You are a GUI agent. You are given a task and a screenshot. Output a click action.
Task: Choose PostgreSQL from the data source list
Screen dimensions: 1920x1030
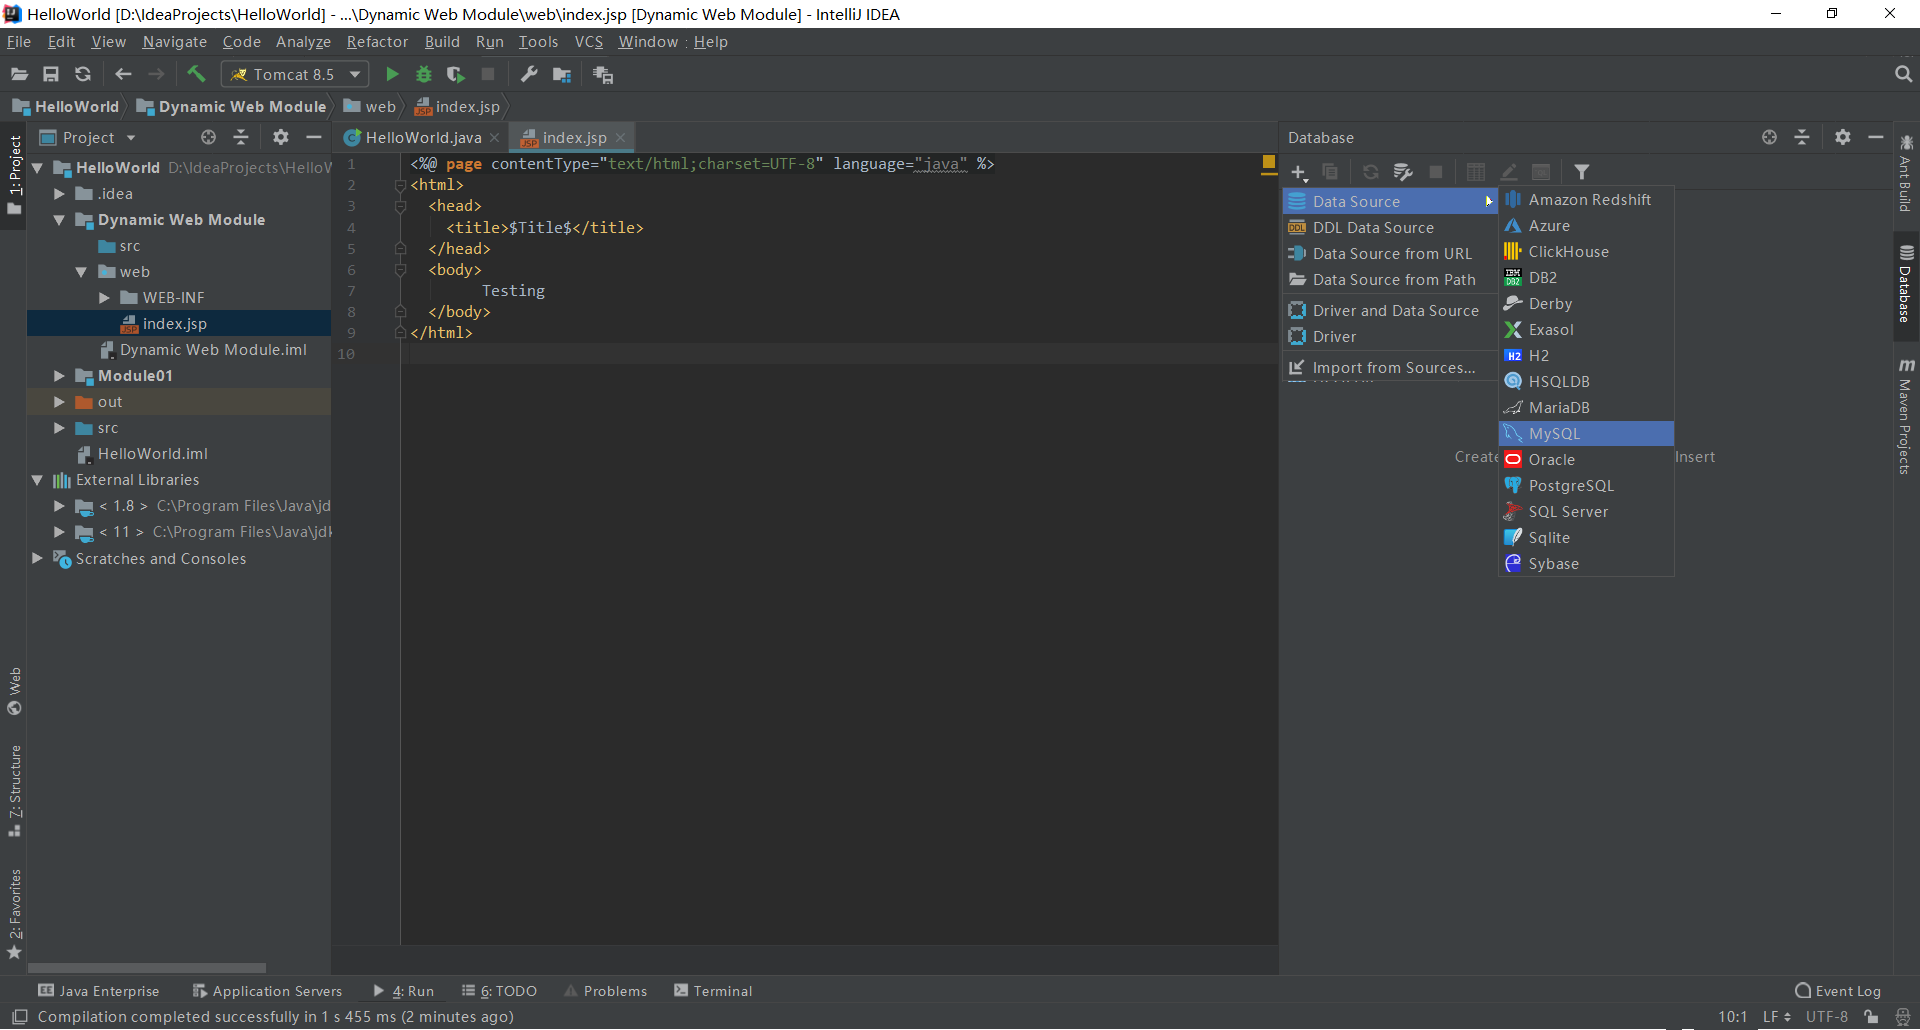click(1586, 486)
